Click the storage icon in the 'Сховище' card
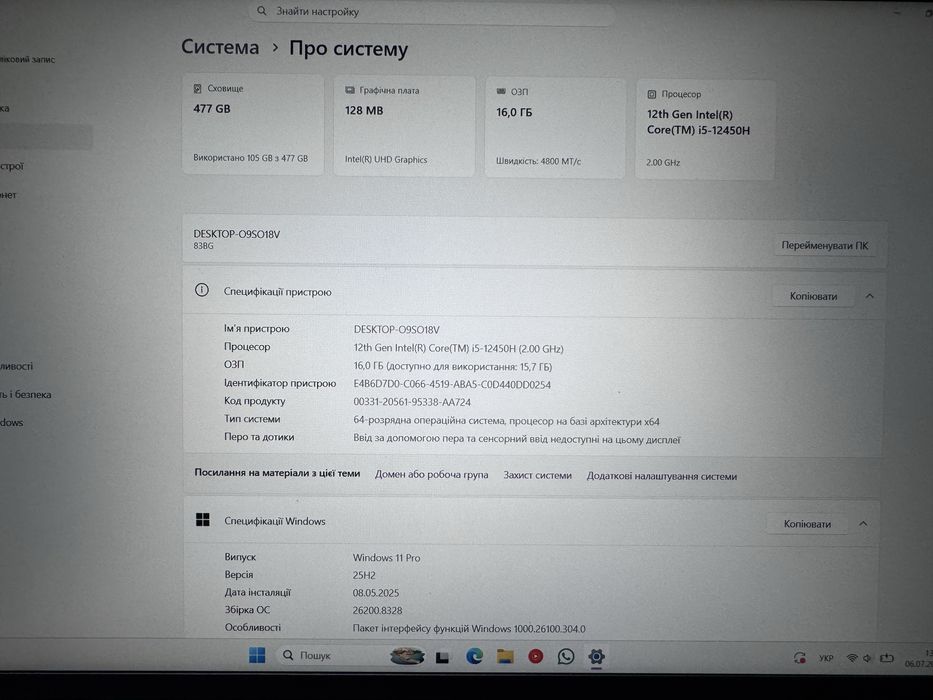 pyautogui.click(x=198, y=88)
